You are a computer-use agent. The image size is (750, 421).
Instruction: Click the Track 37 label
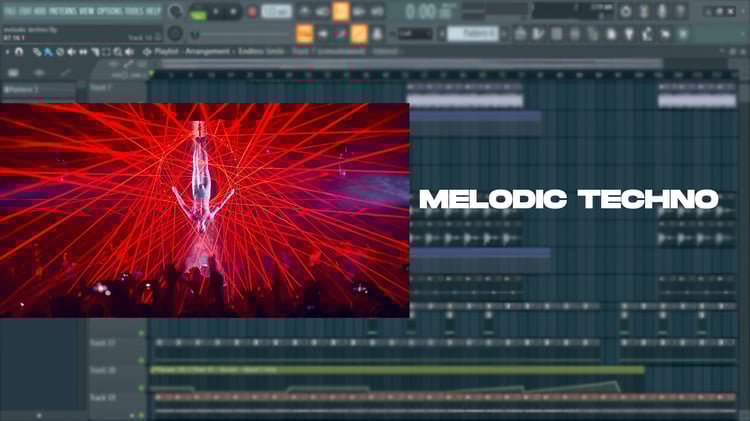102,343
